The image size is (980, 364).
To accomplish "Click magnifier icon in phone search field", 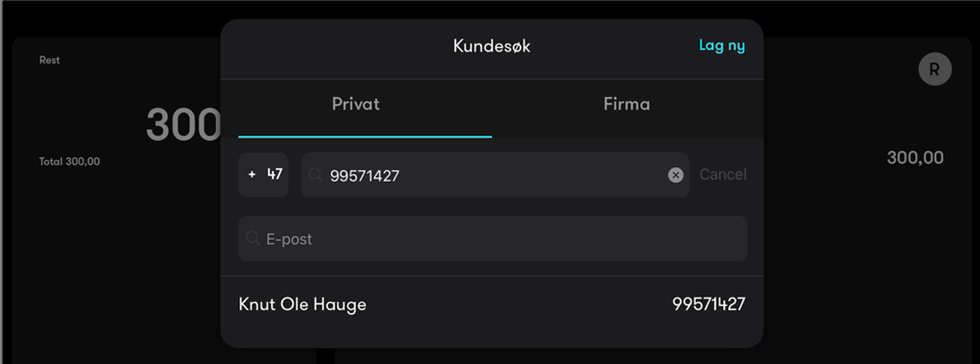I will click(x=316, y=176).
